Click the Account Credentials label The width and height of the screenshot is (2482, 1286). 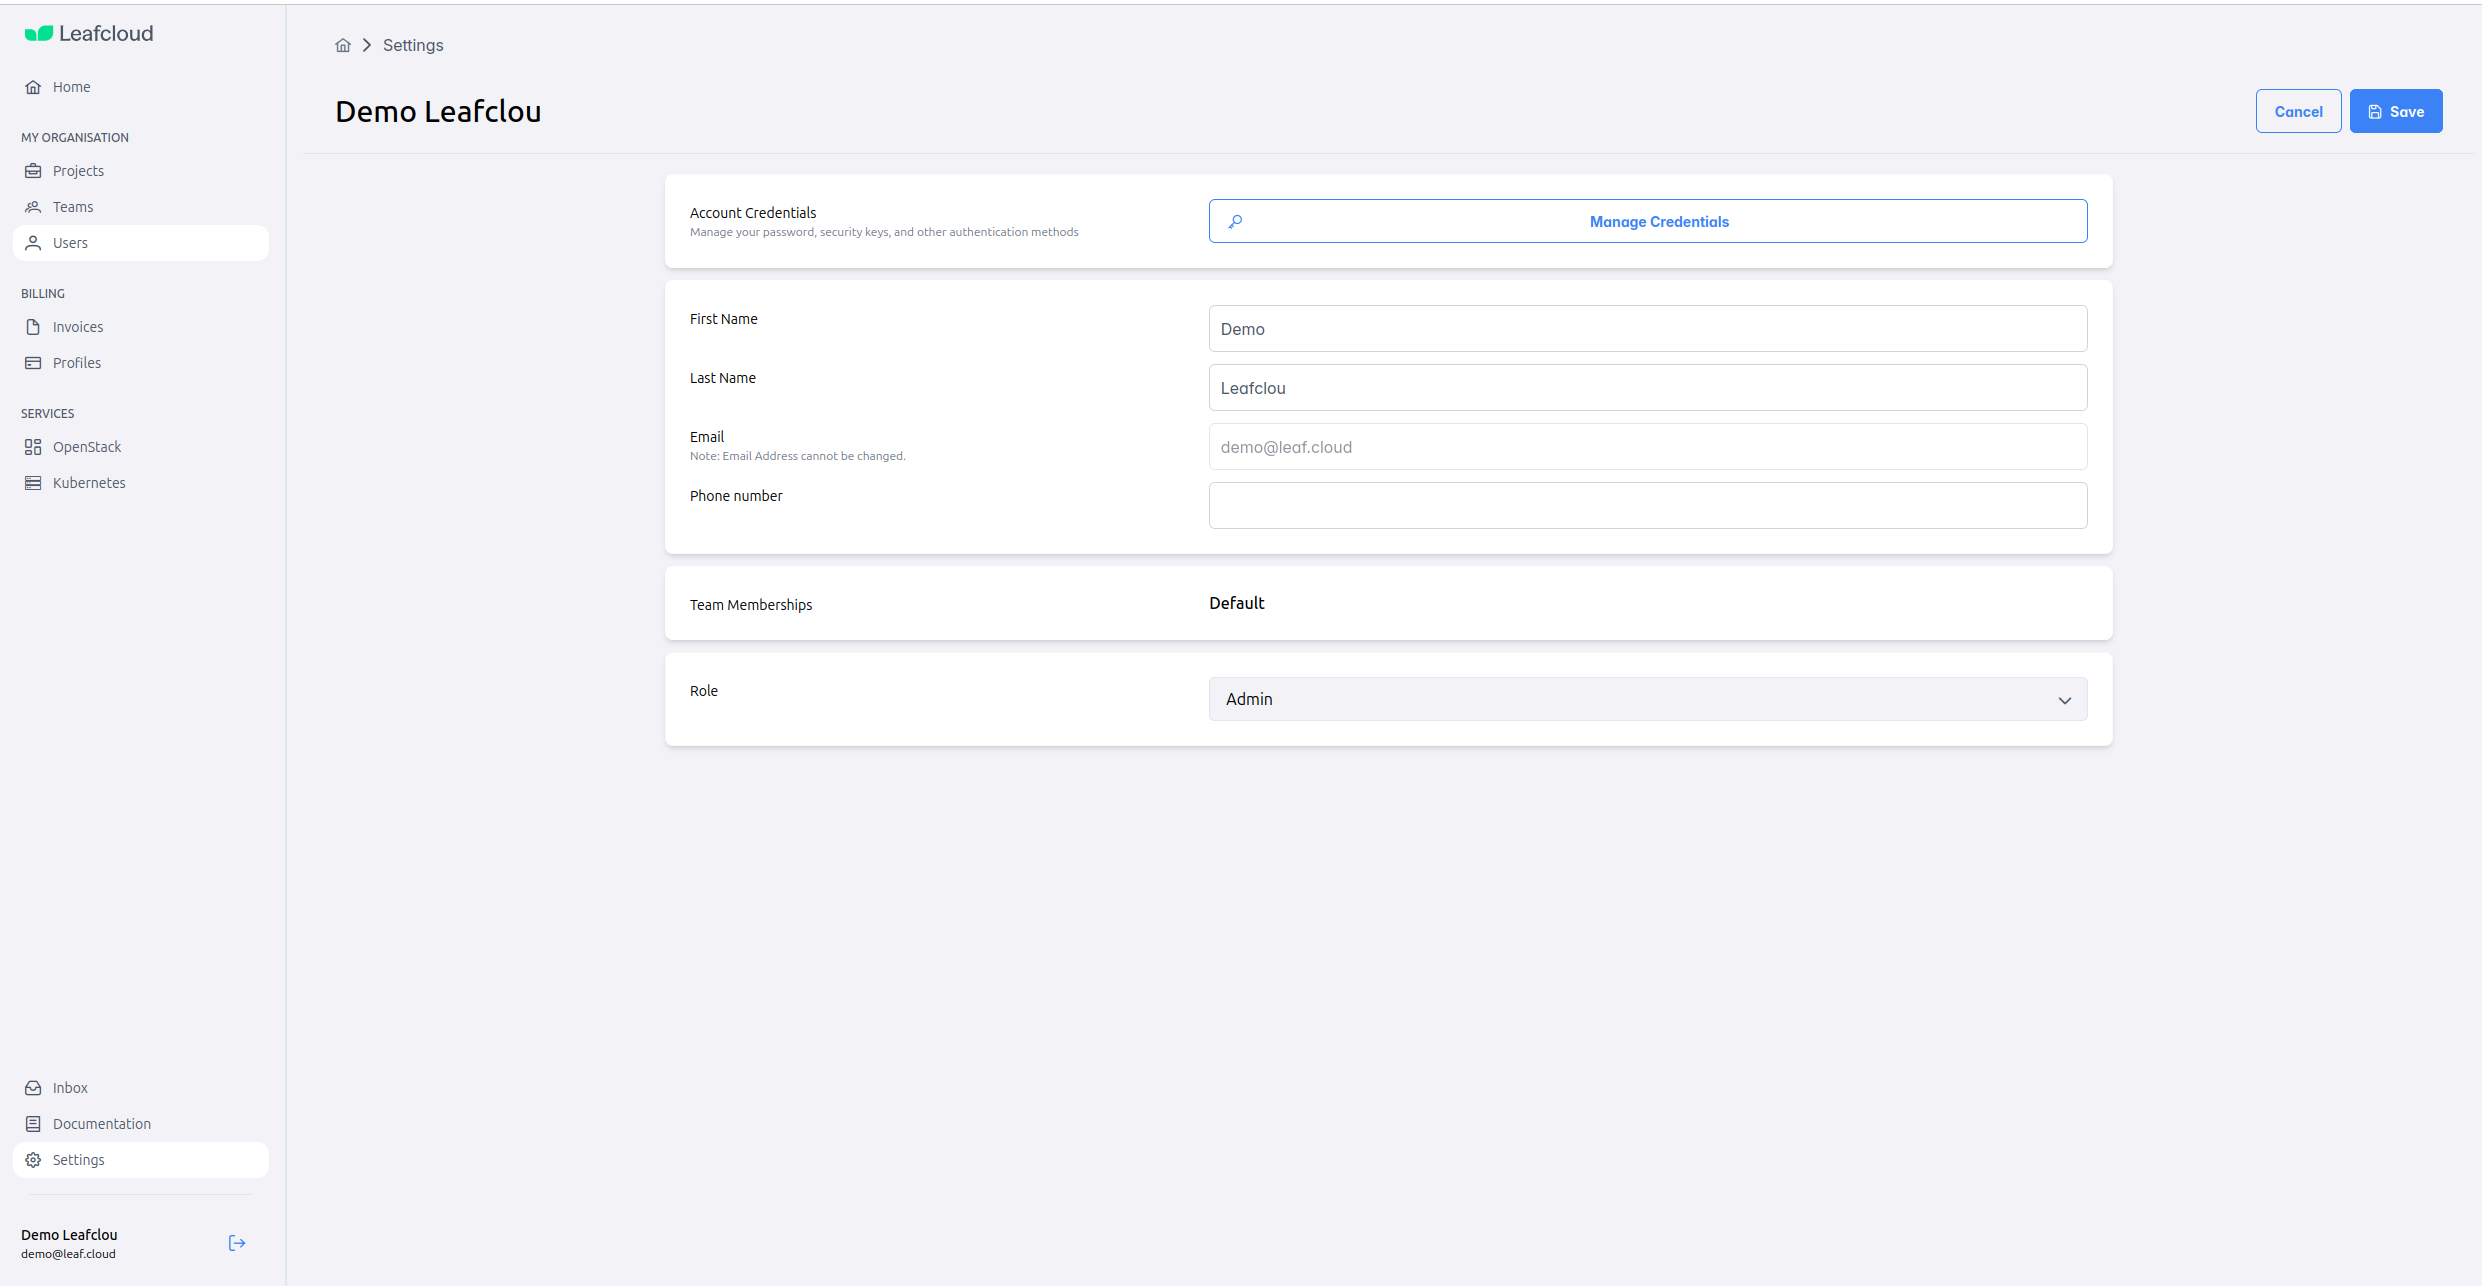753,213
